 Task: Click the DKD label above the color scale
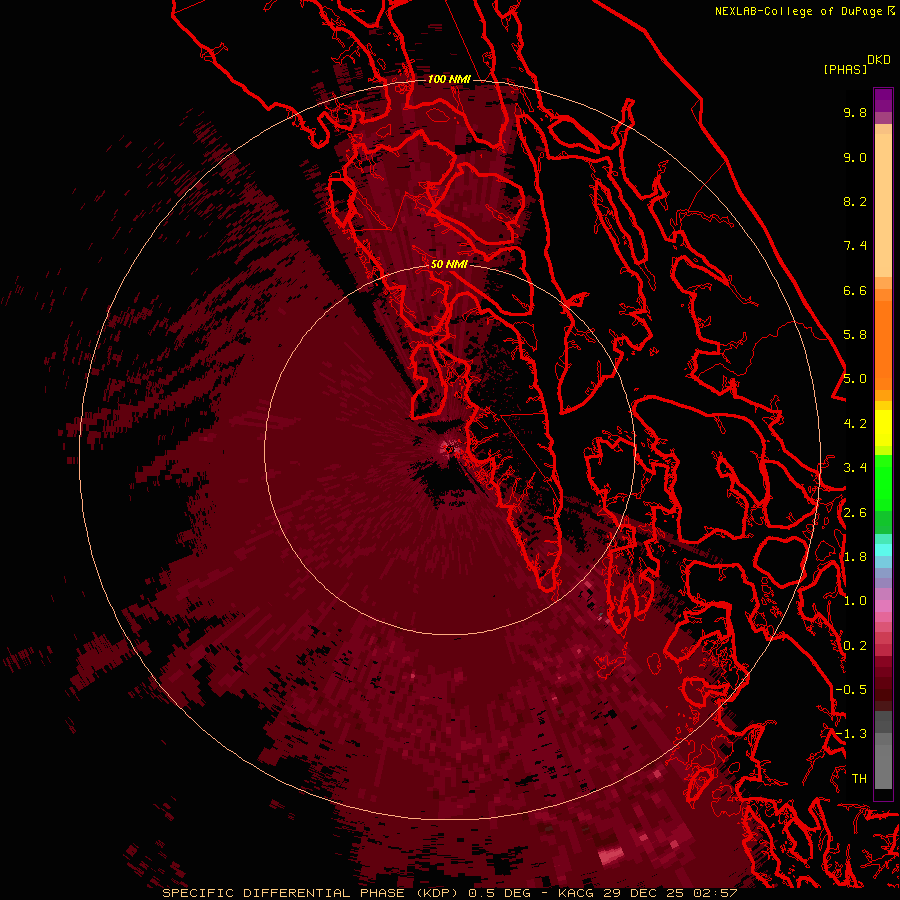[x=879, y=60]
